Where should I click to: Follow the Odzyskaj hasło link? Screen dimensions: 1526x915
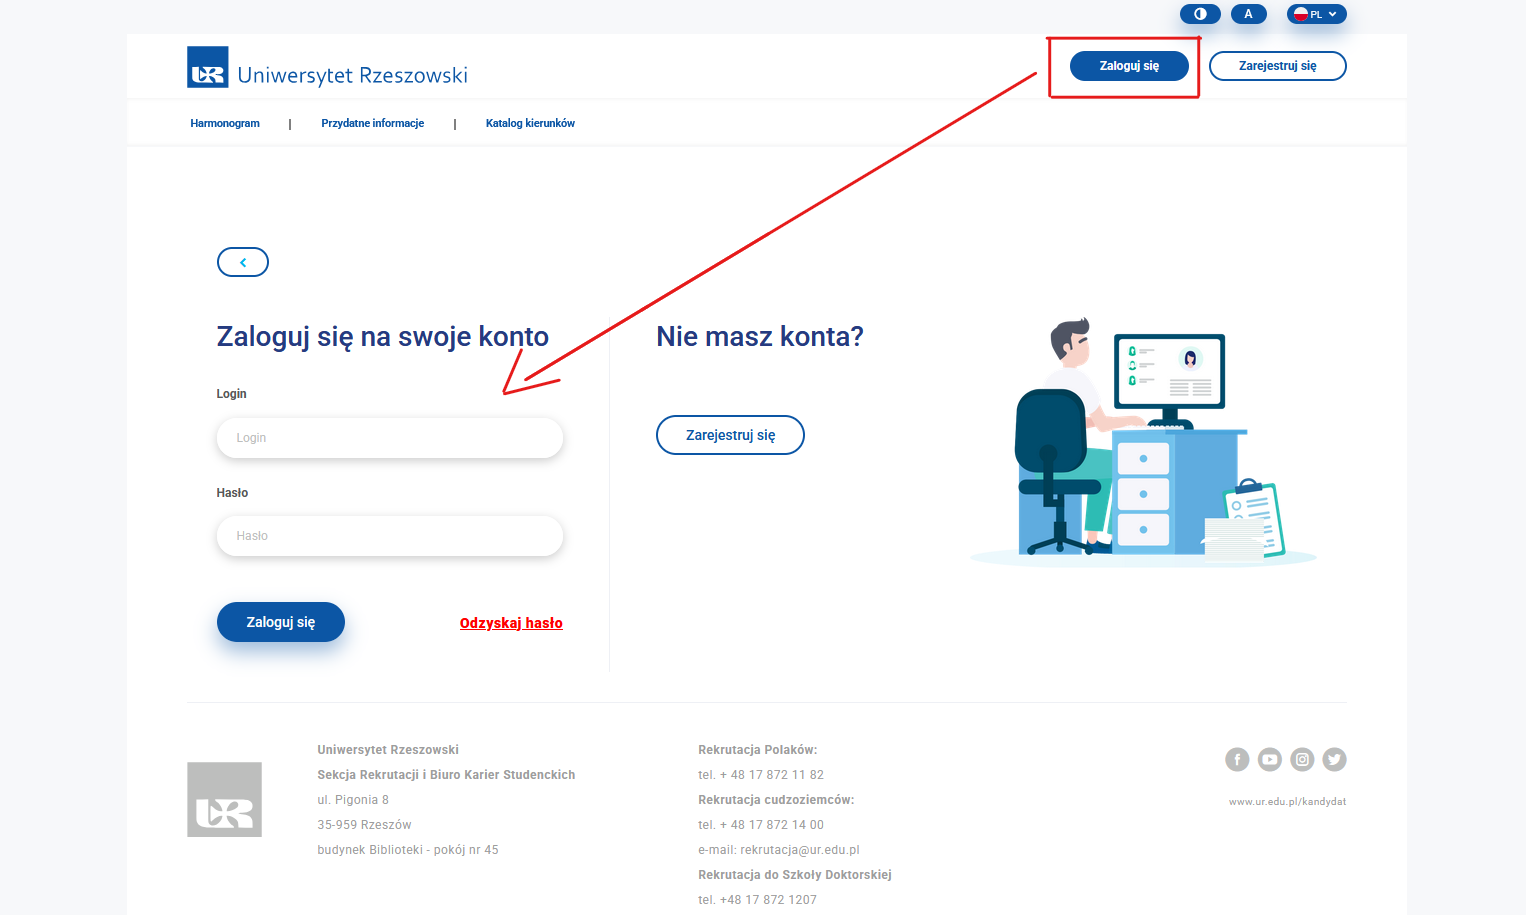[x=511, y=623]
